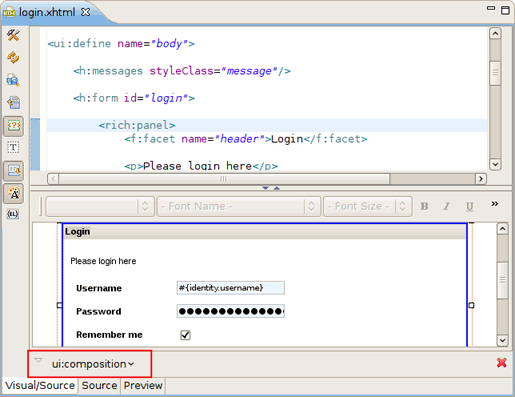515x397 pixels.
Task: Click the rotate editors orientation icon
Action: pos(13,103)
